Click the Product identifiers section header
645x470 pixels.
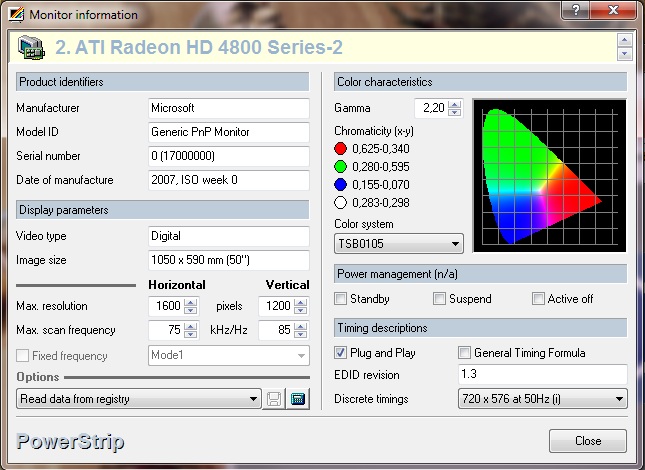coord(162,82)
